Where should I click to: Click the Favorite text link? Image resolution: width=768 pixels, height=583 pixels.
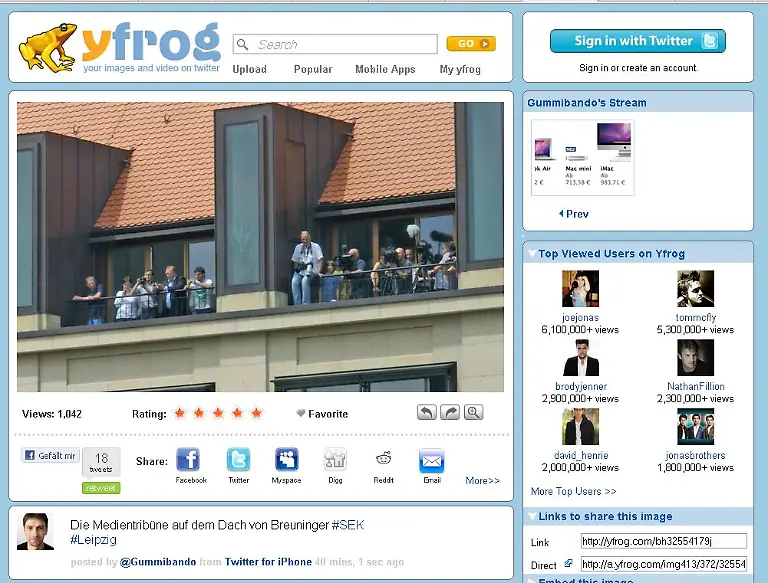(x=328, y=414)
